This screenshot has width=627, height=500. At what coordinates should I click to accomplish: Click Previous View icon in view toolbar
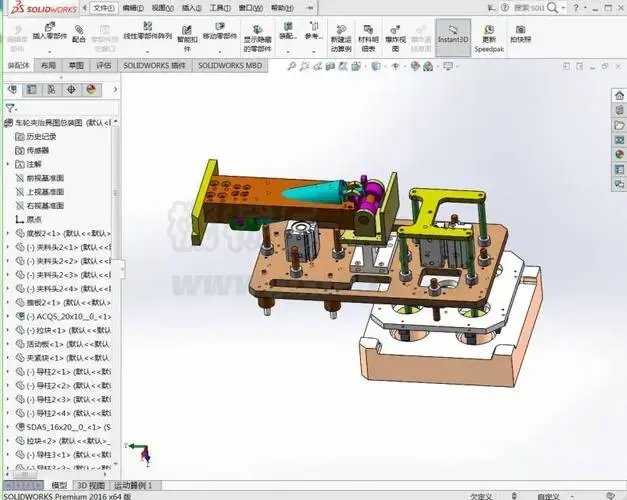[x=317, y=66]
